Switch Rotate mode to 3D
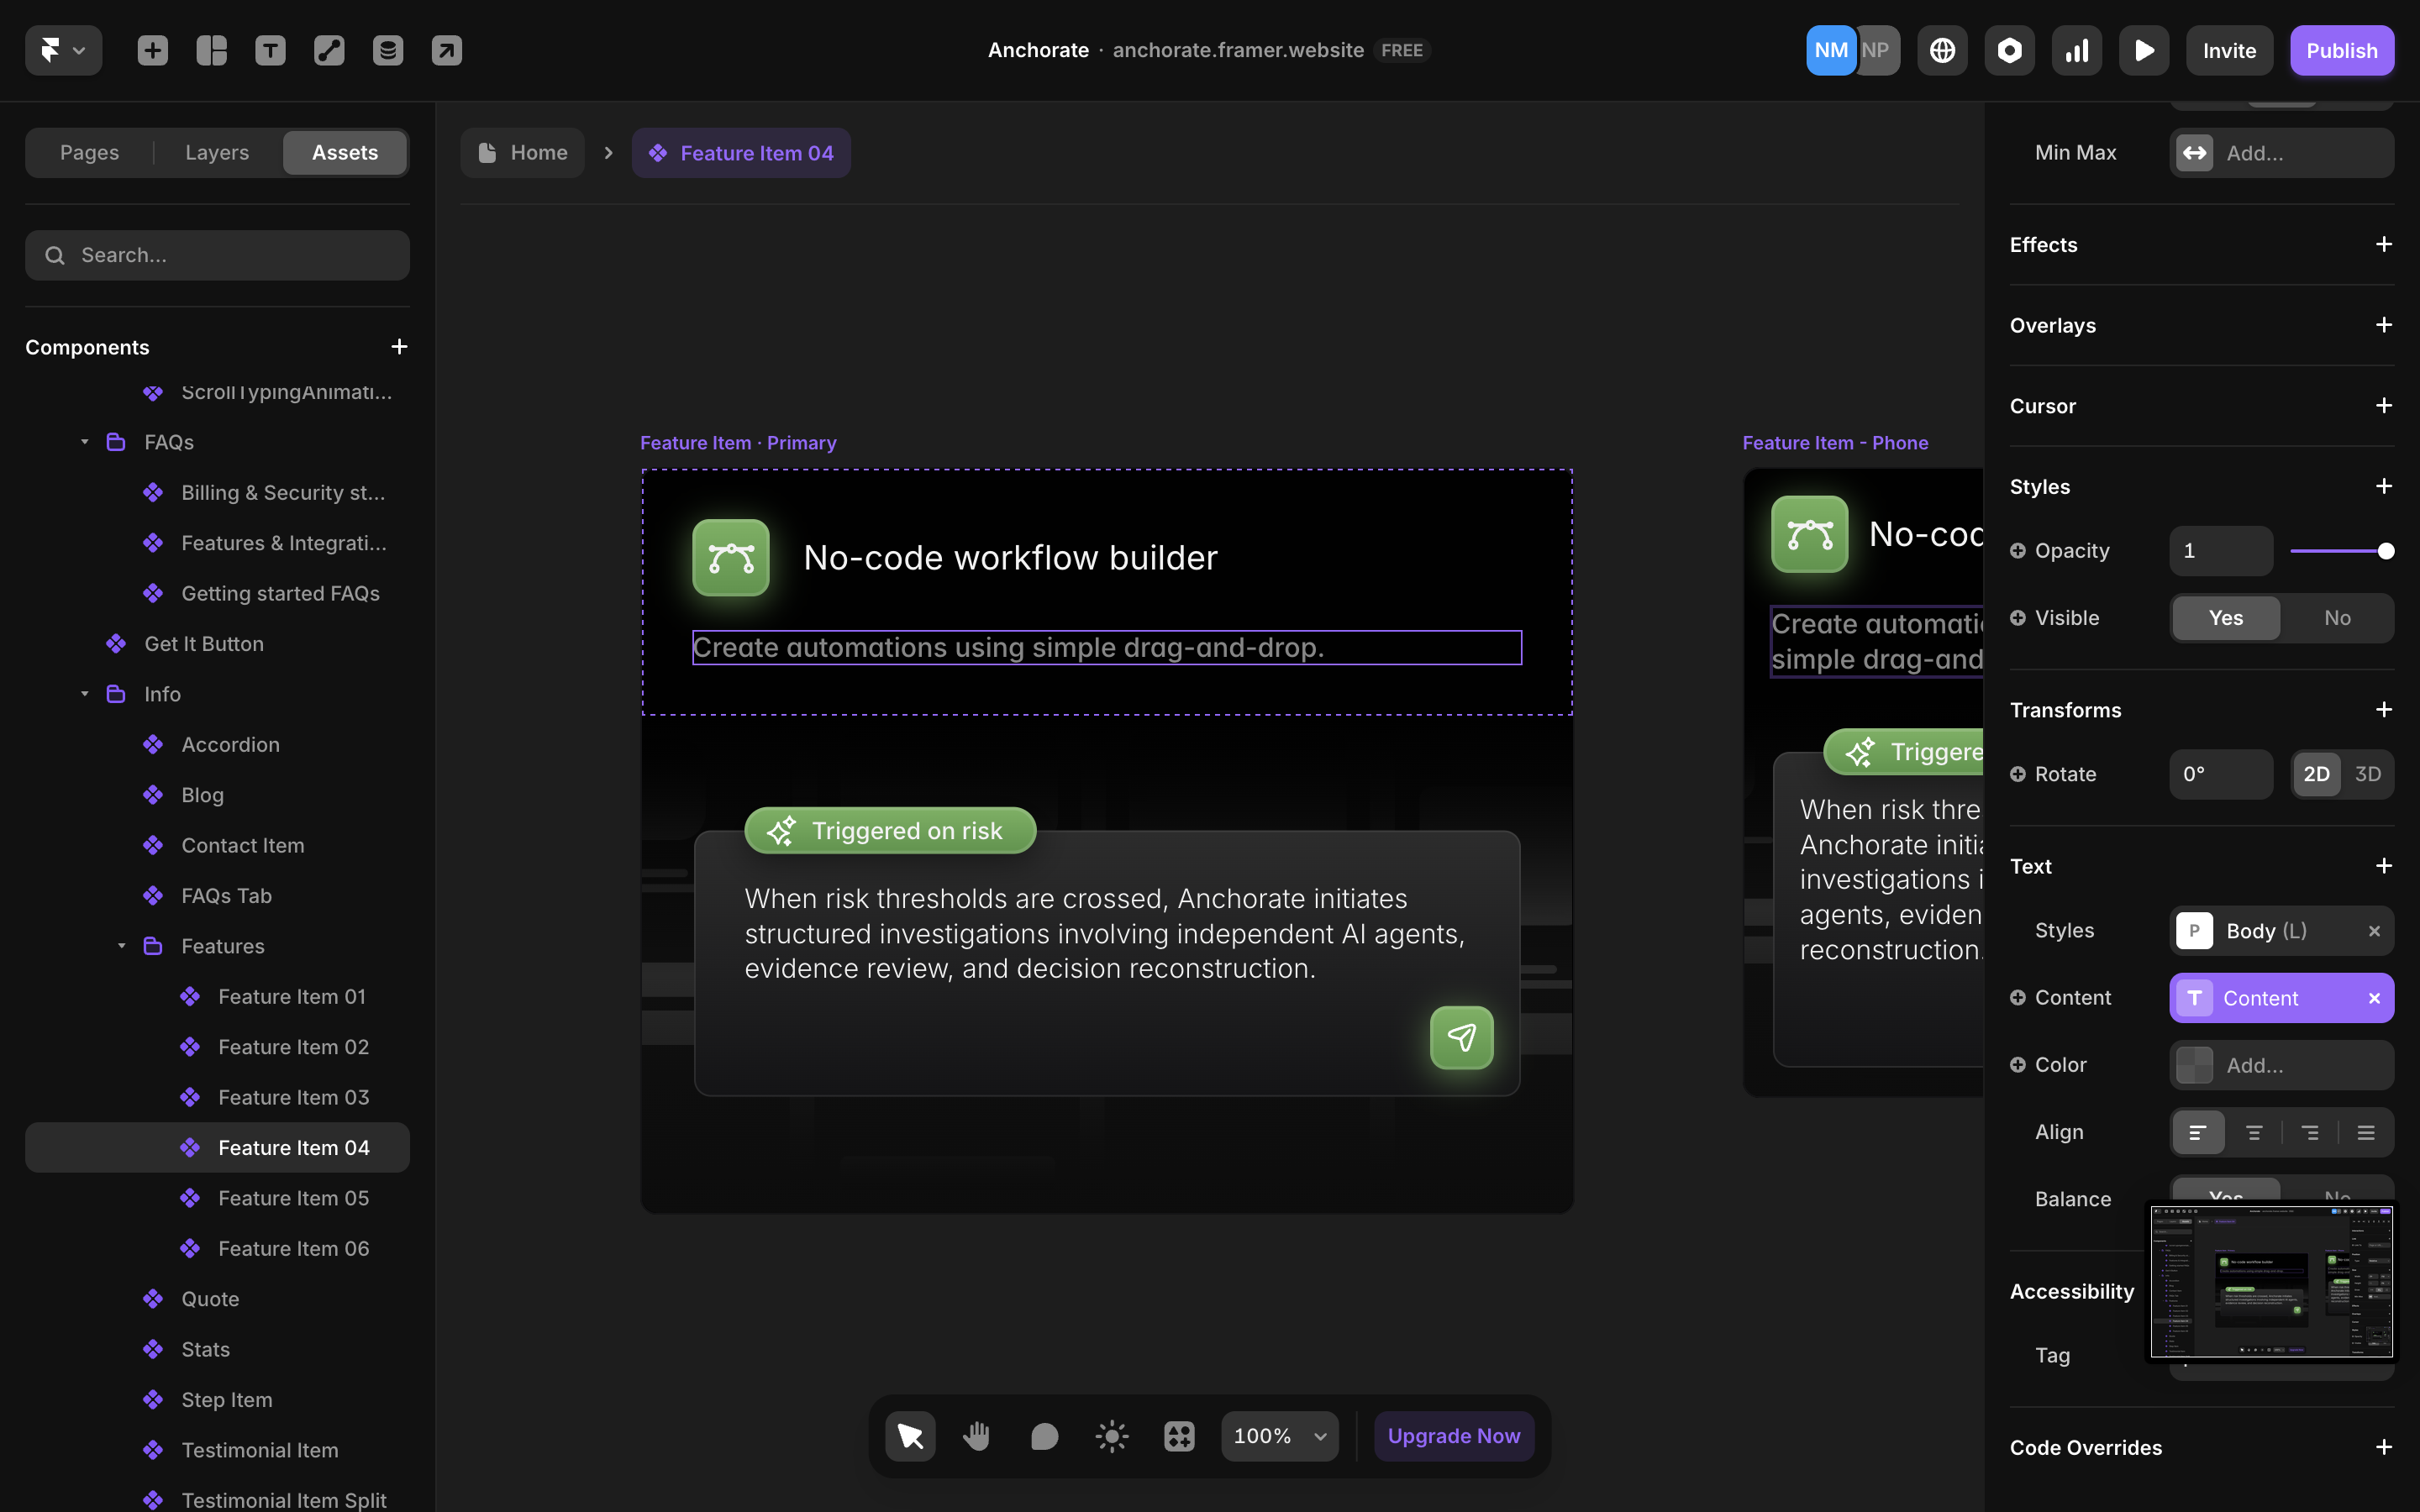Image resolution: width=2420 pixels, height=1512 pixels. tap(2368, 773)
